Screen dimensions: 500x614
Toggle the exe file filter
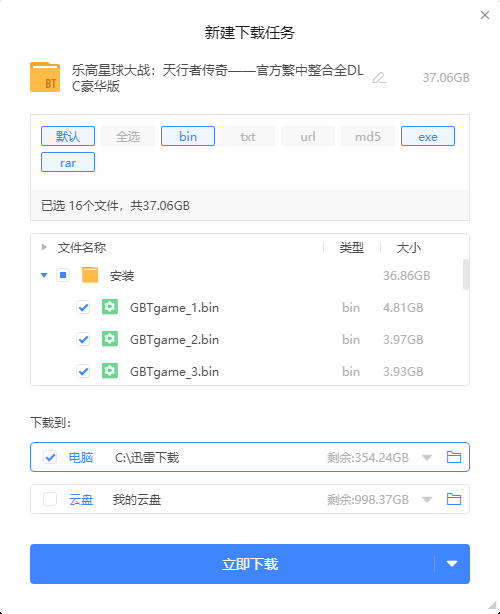428,136
